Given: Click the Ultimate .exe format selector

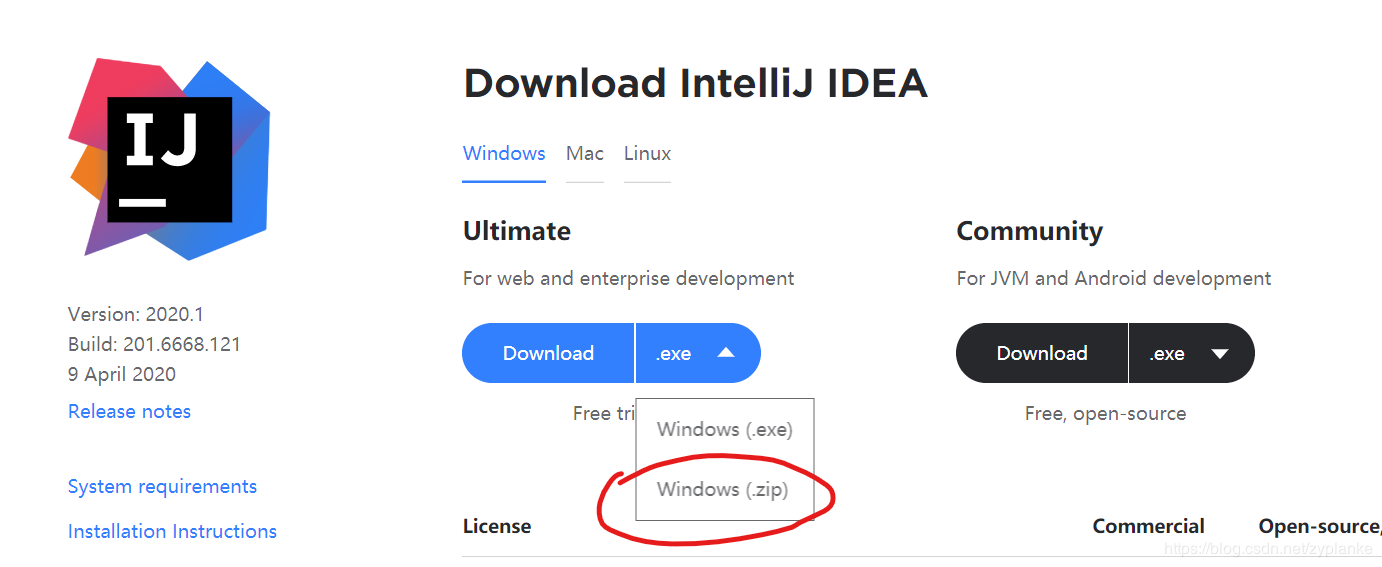Looking at the screenshot, I should (x=698, y=353).
